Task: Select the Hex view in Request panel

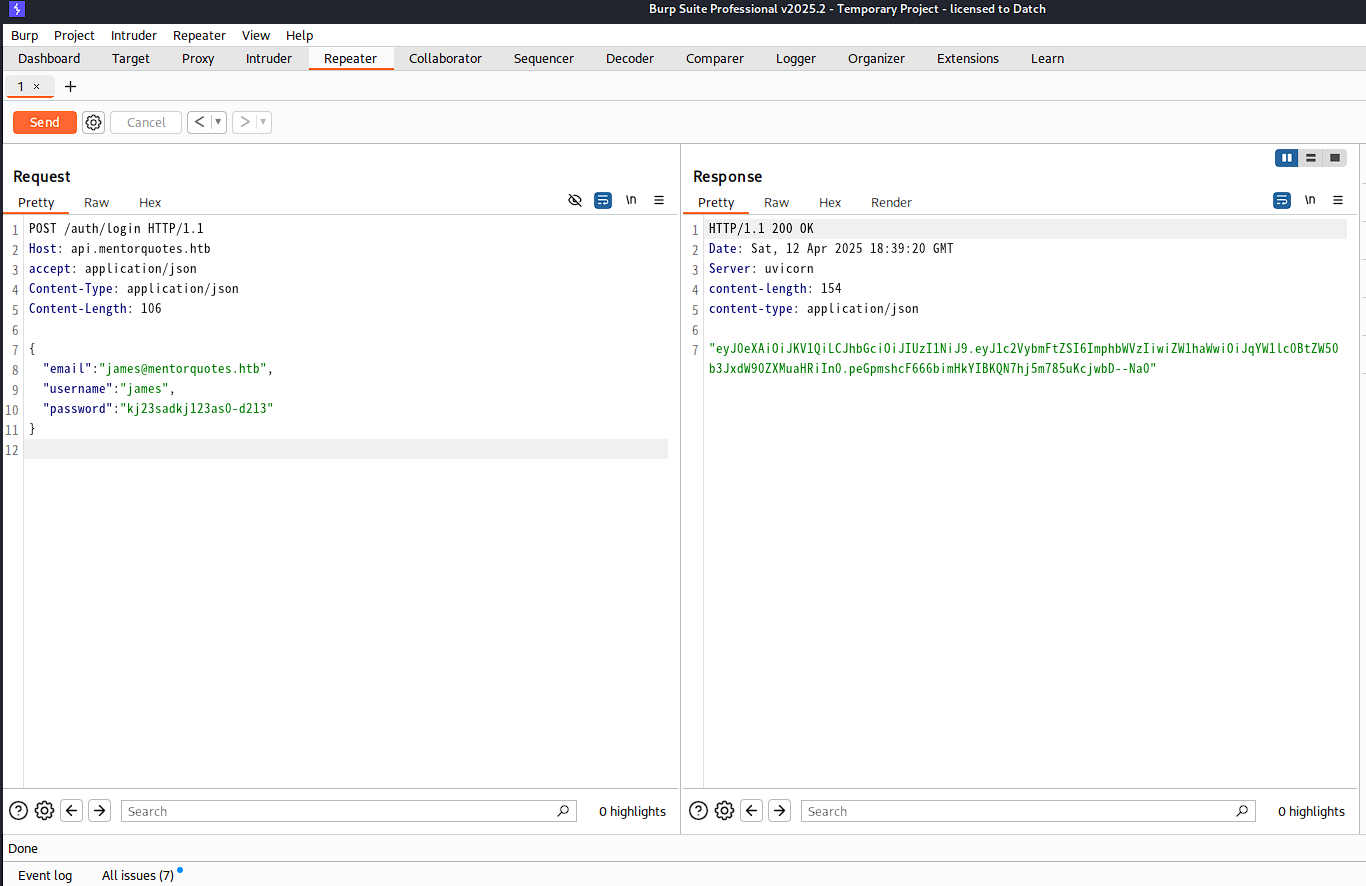Action: (150, 202)
